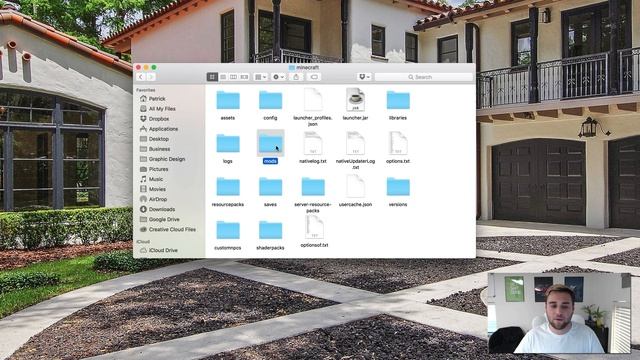This screenshot has width=640, height=360.
Task: Select the nativelog.txt file
Action: click(313, 143)
